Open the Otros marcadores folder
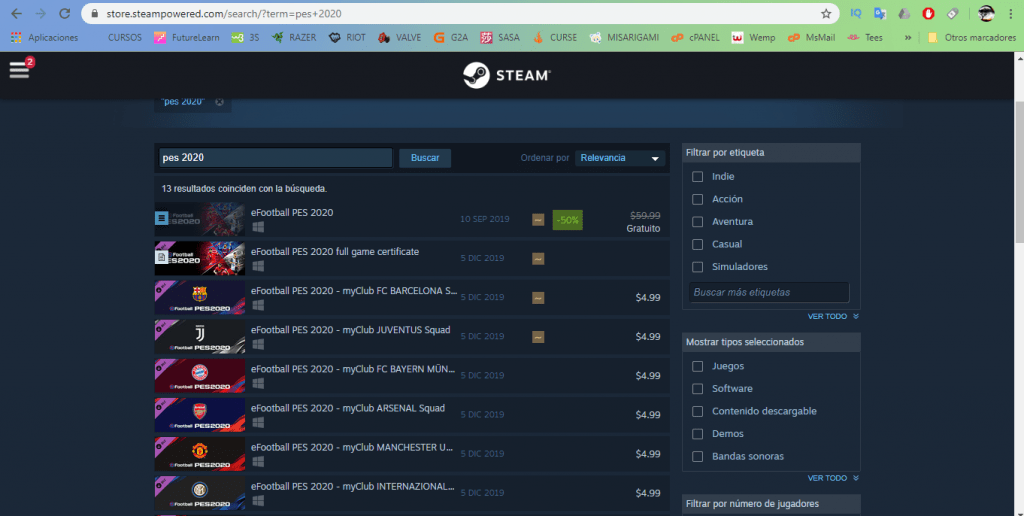 972,38
